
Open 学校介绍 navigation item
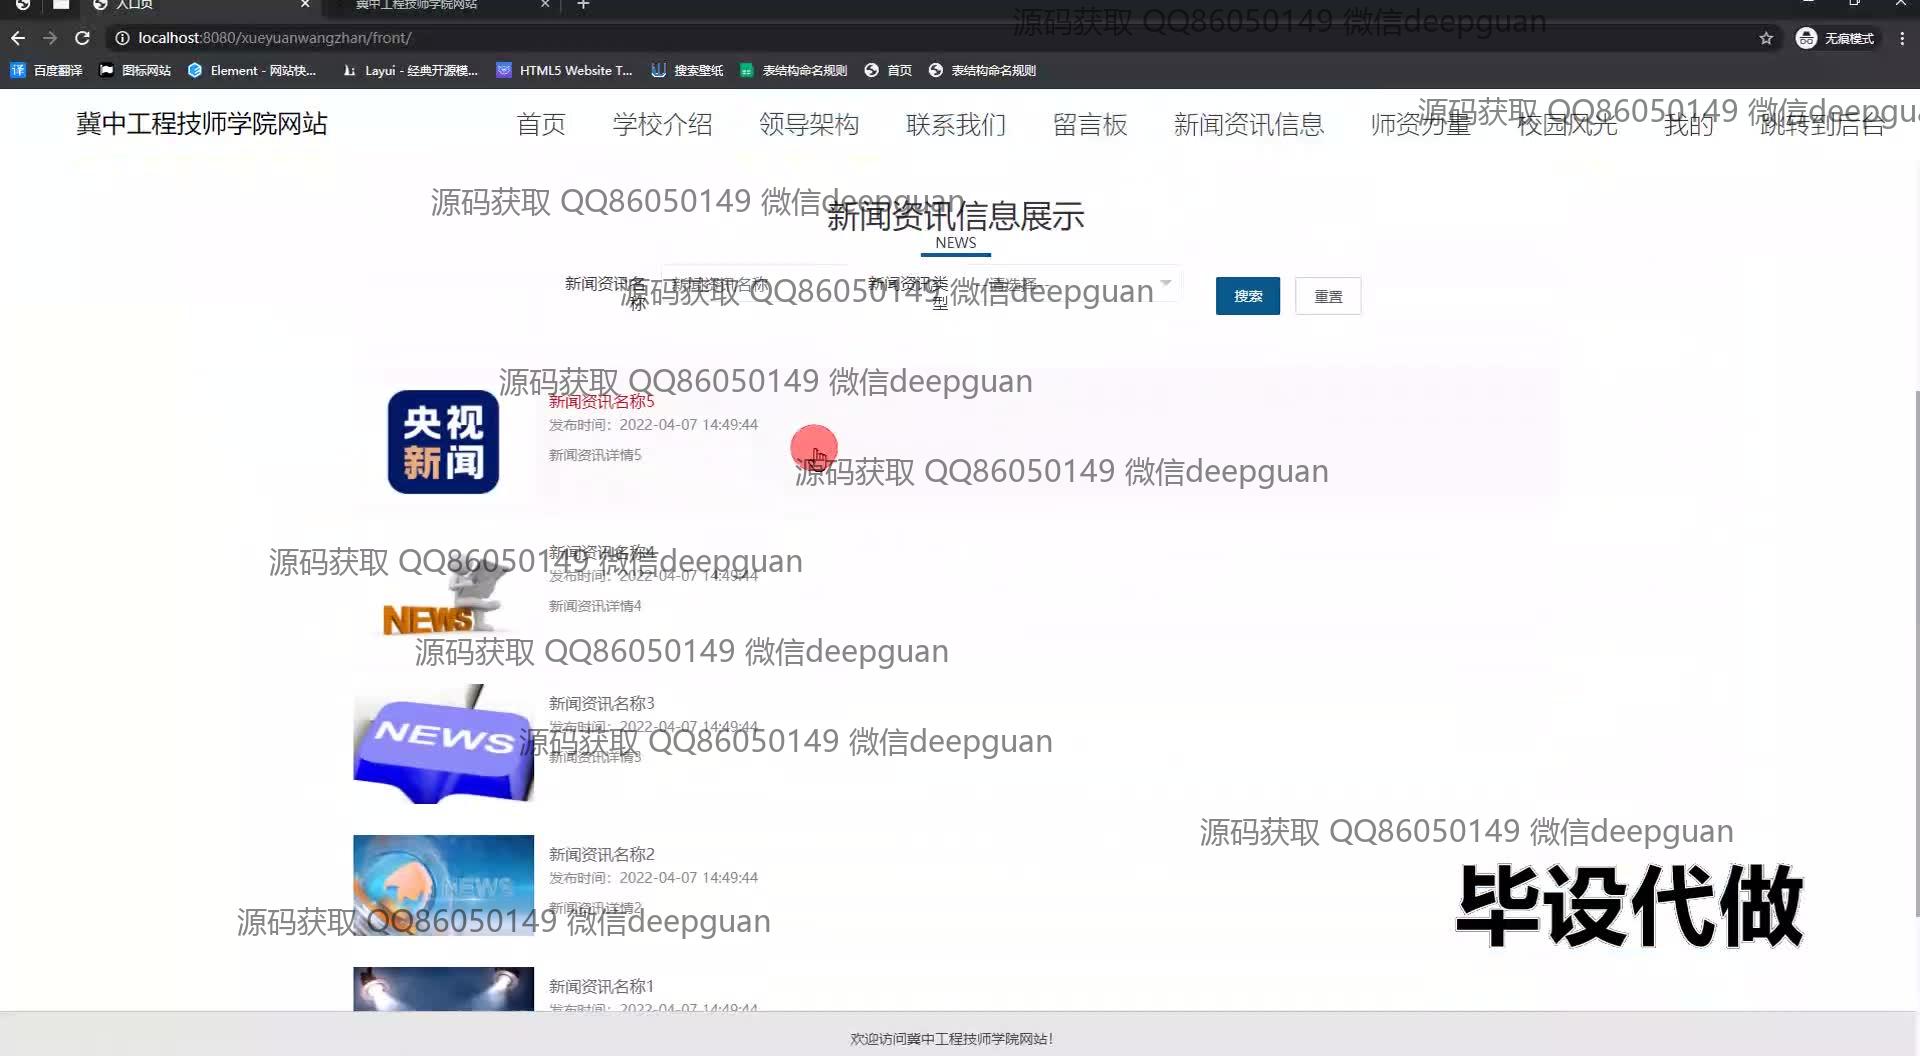click(x=662, y=125)
